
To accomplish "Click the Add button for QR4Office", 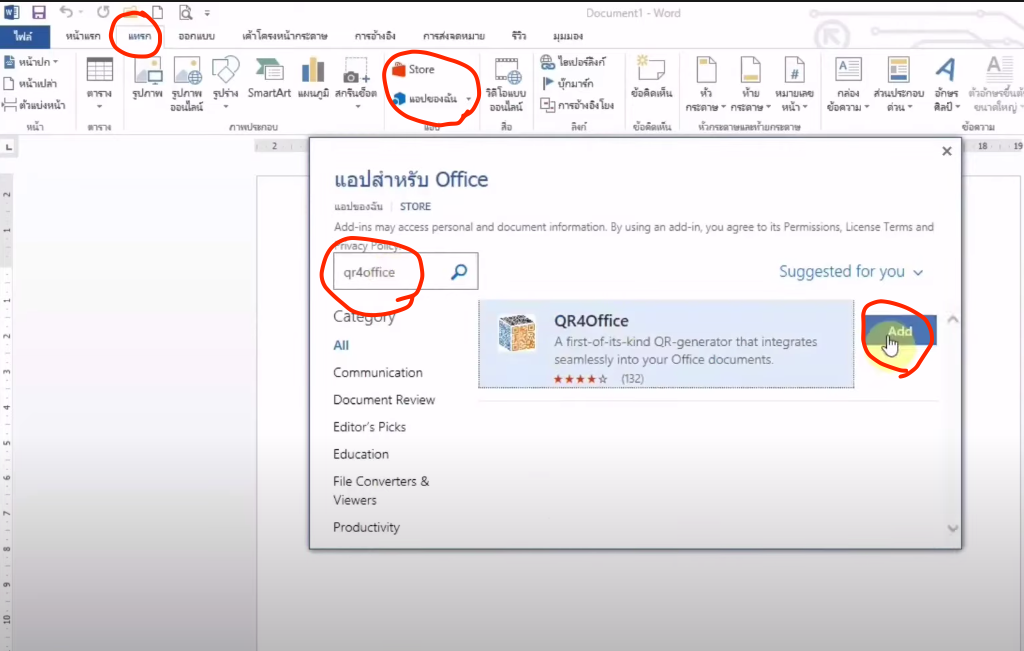I will point(900,330).
